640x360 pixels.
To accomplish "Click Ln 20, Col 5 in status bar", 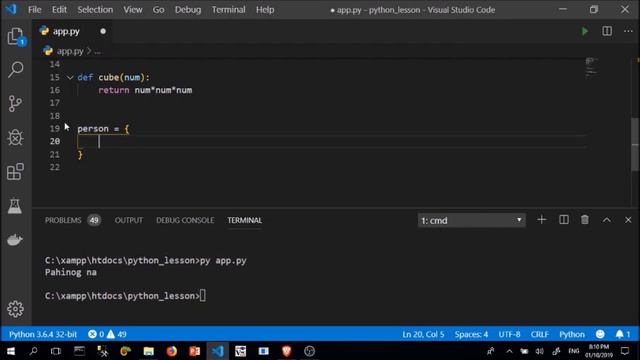I will [x=423, y=334].
